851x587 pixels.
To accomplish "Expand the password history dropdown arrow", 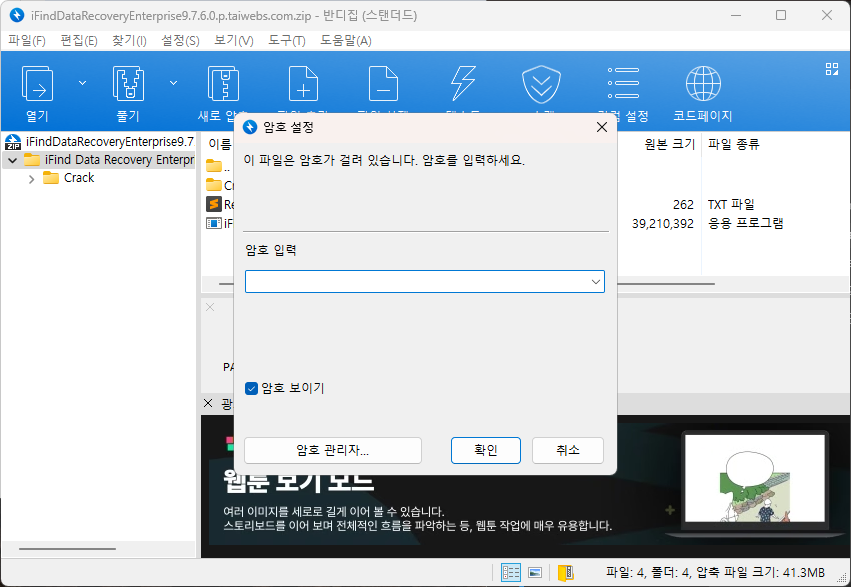I will (595, 282).
